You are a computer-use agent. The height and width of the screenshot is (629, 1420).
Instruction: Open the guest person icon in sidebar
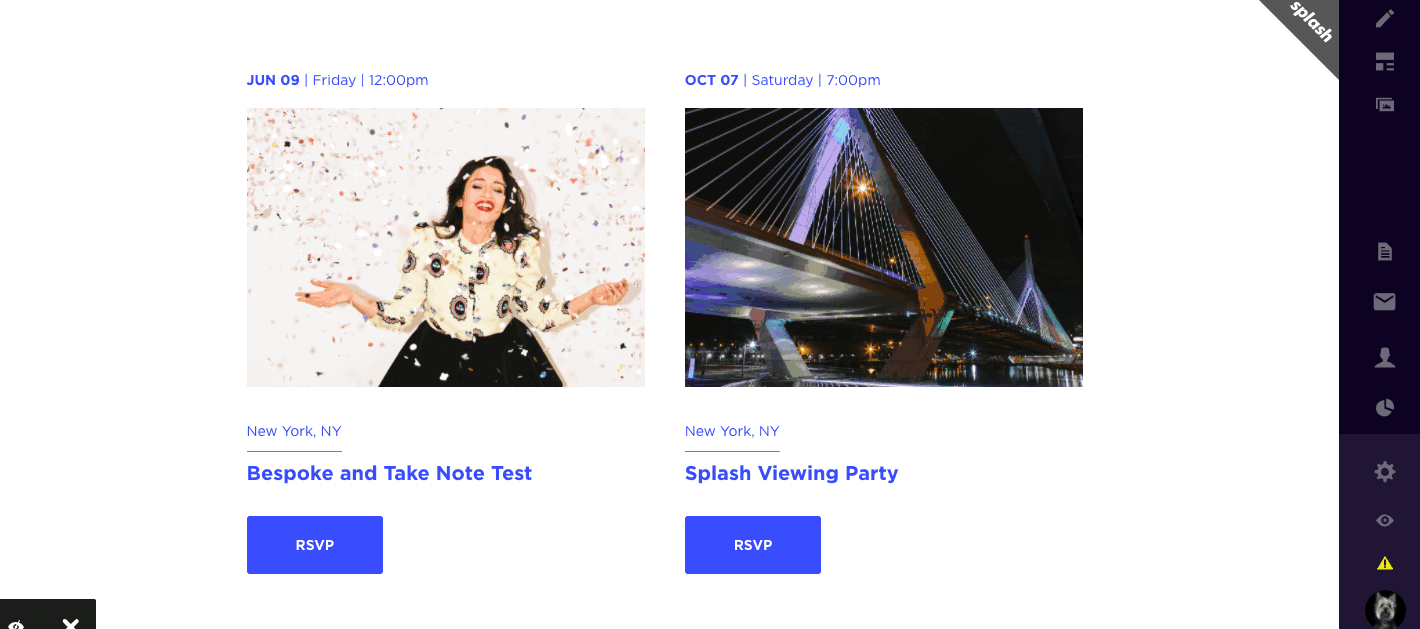pyautogui.click(x=1384, y=357)
